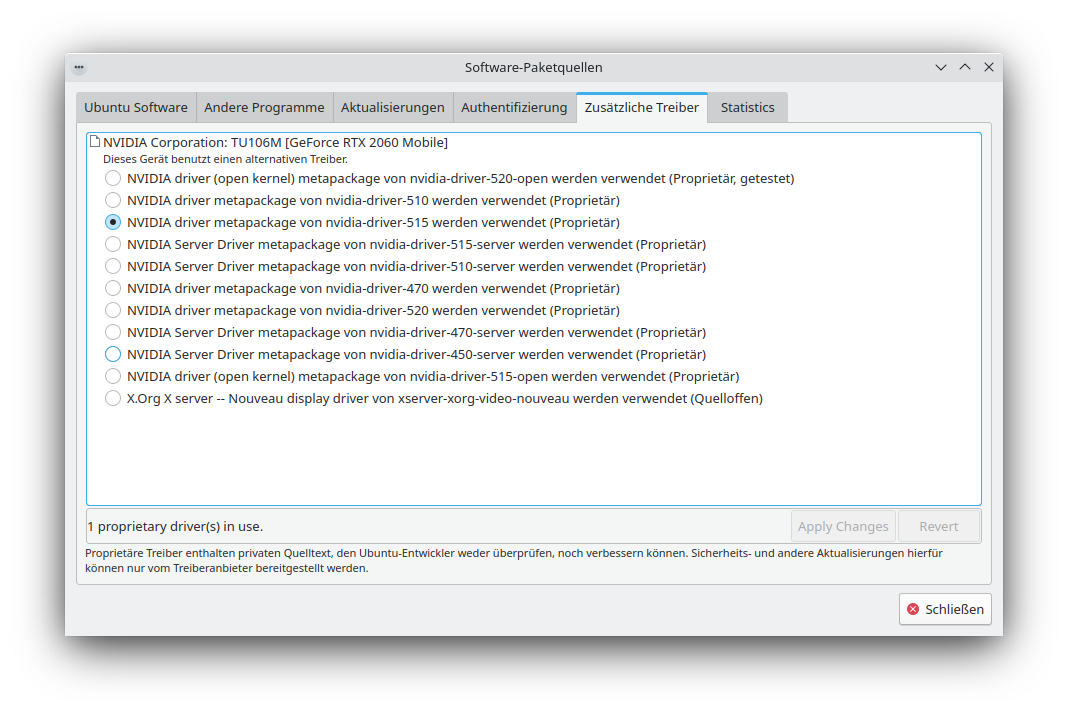The image size is (1068, 713).
Task: Open the Ubuntu Software tab
Action: (136, 108)
